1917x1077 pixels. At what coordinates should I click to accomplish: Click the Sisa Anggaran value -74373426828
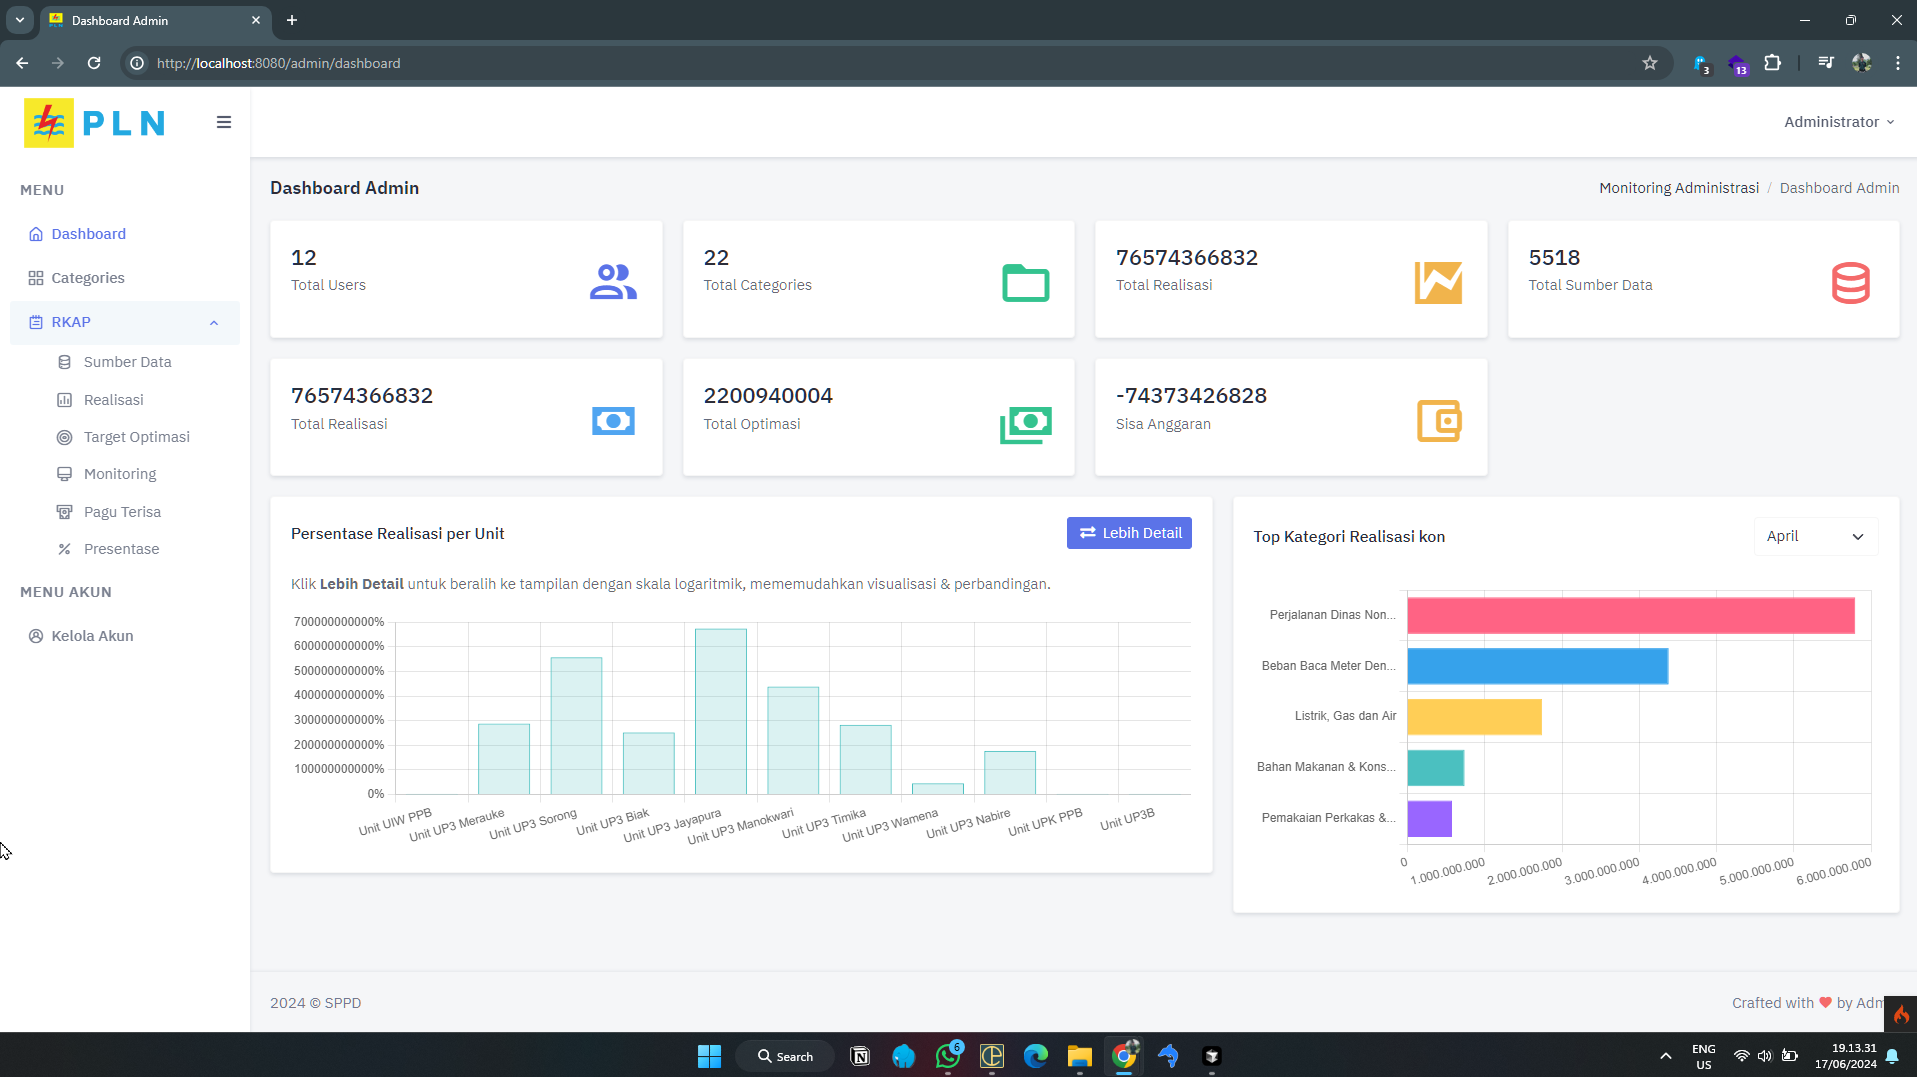(x=1192, y=396)
